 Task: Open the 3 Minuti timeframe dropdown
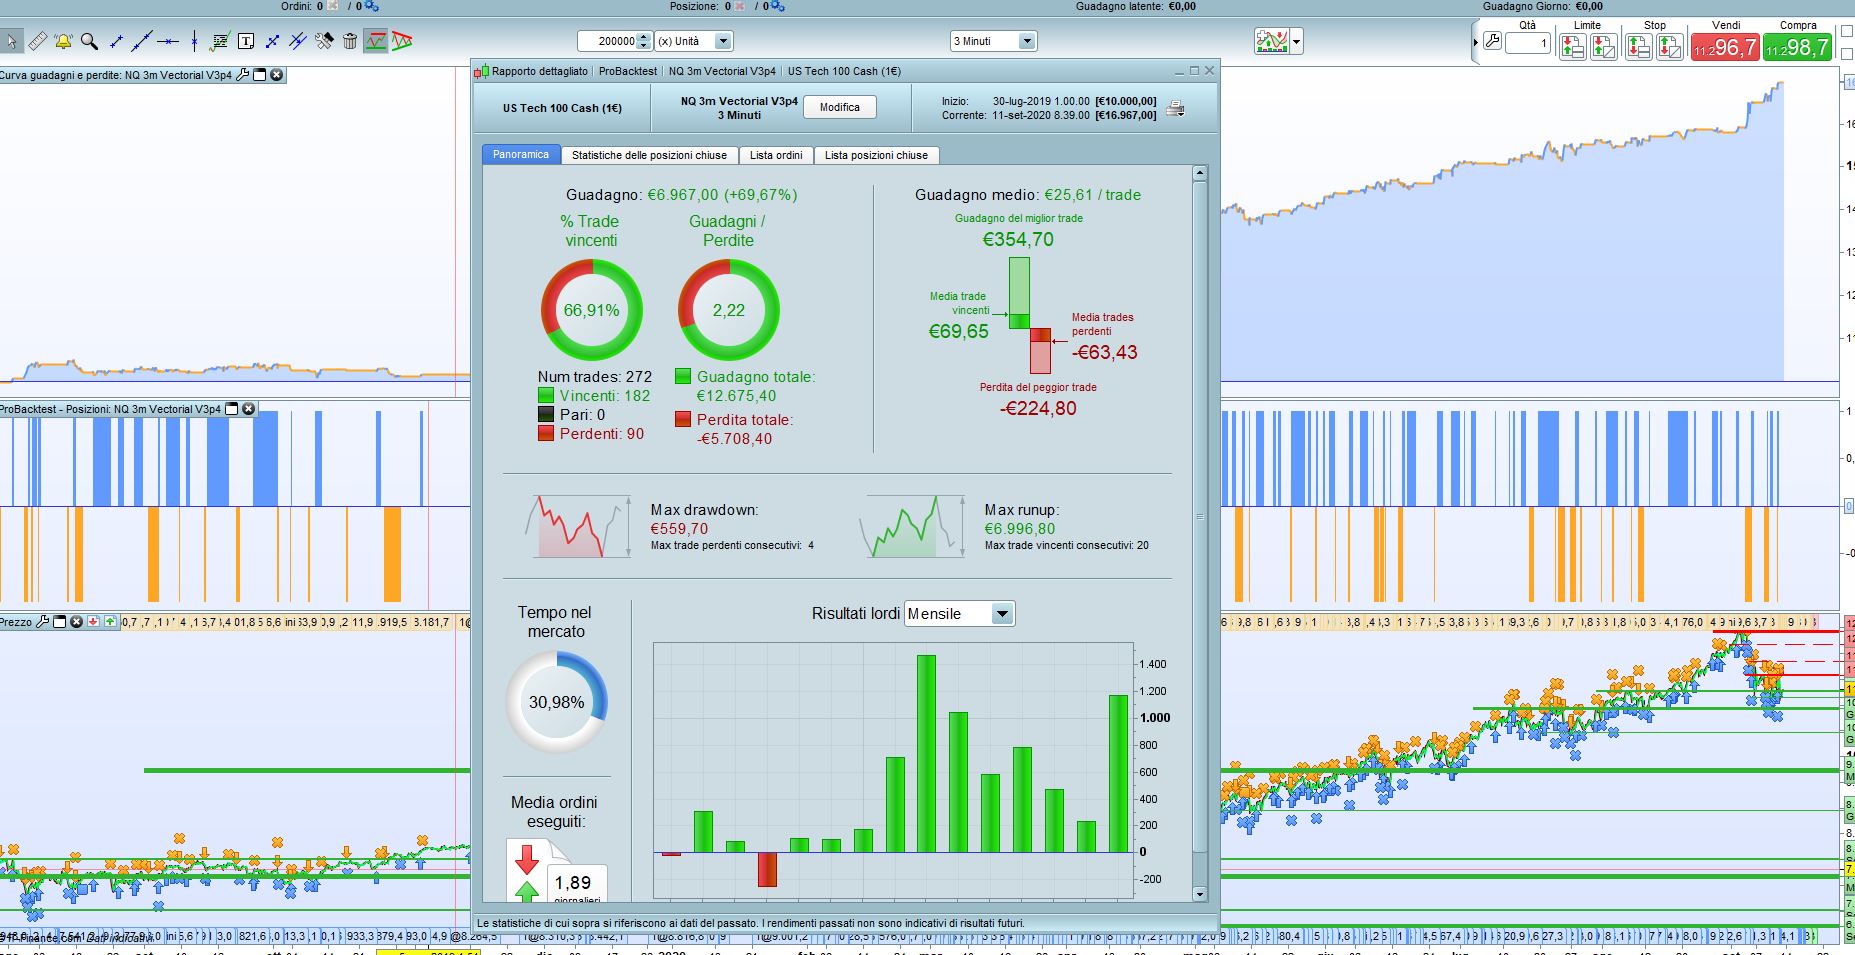tap(993, 41)
